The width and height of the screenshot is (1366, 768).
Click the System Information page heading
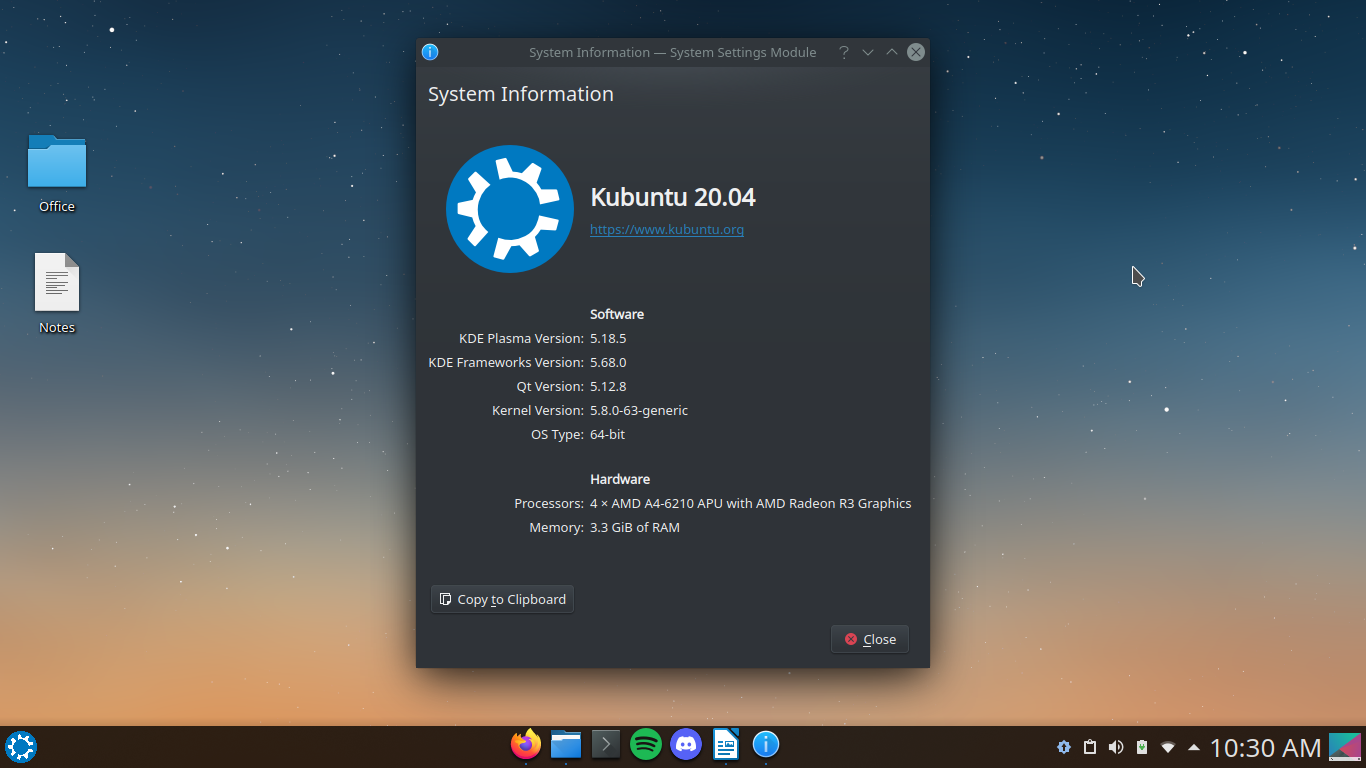click(x=521, y=94)
